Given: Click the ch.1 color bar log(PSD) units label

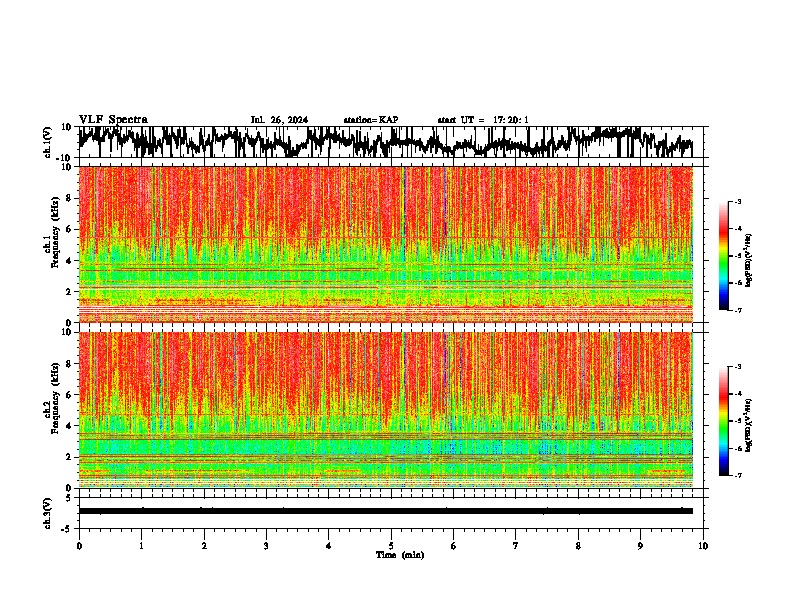Looking at the screenshot, I should pos(748,261).
